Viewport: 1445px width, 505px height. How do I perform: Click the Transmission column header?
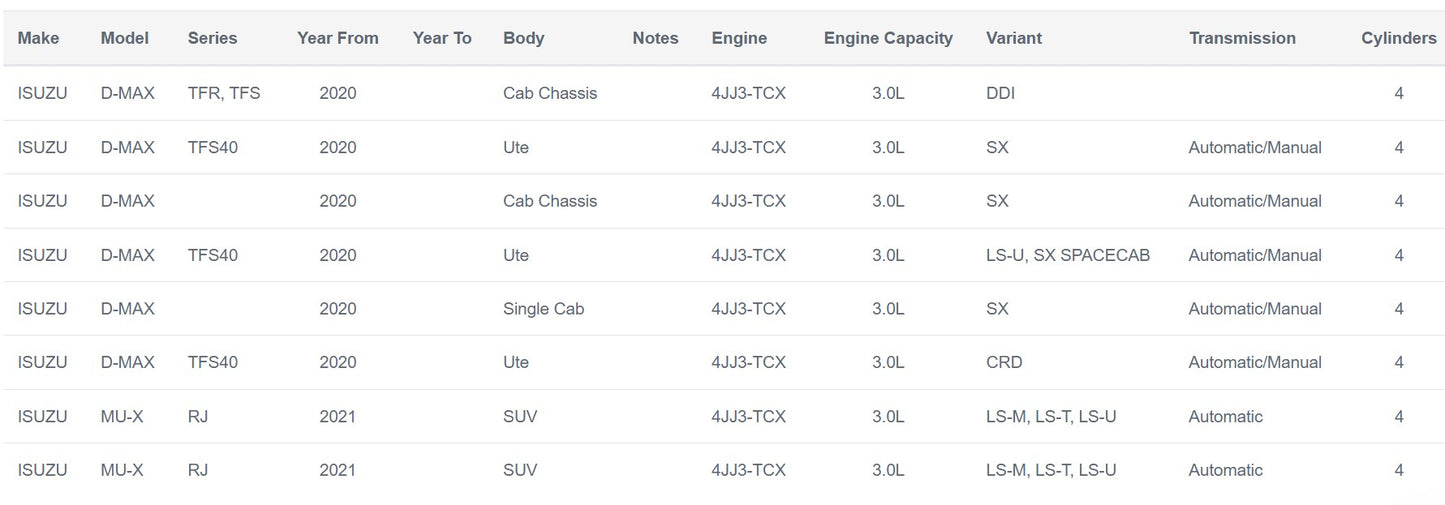(x=1242, y=38)
